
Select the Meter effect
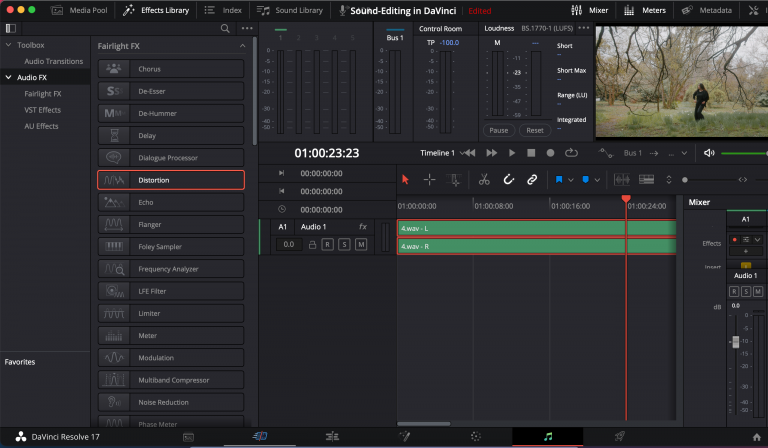pyautogui.click(x=171, y=335)
